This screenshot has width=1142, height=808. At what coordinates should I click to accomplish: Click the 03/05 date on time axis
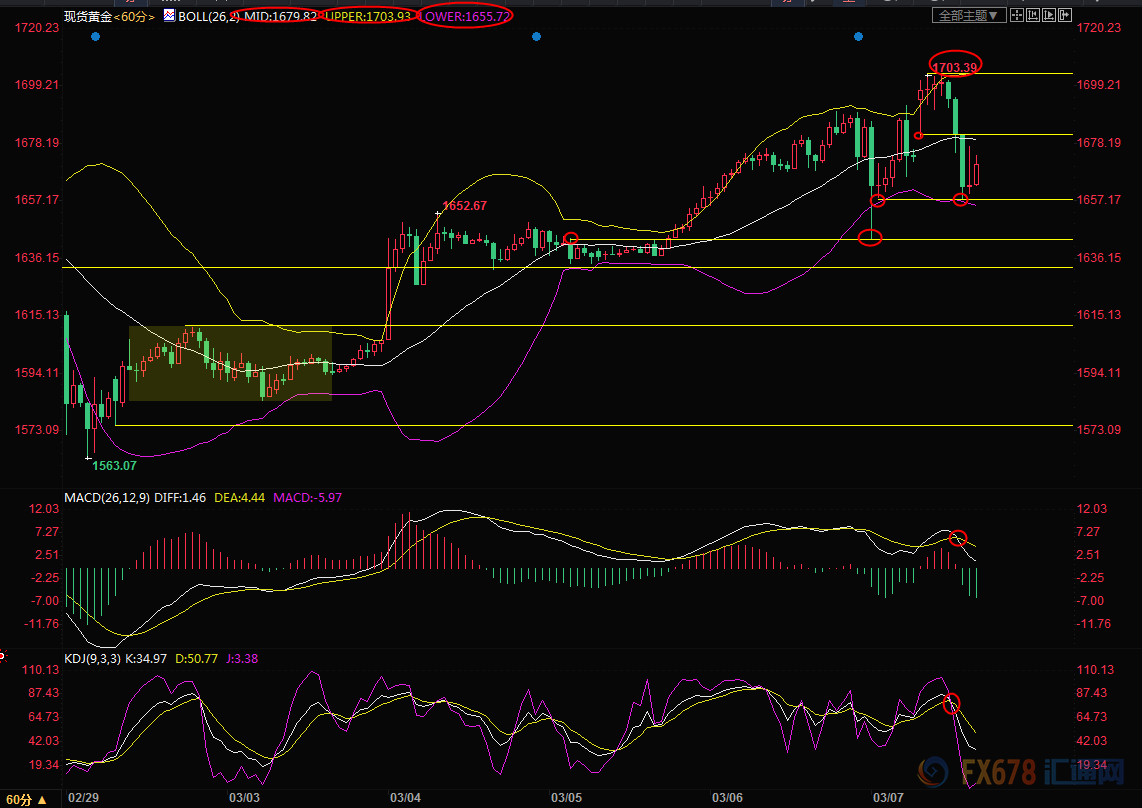(567, 797)
